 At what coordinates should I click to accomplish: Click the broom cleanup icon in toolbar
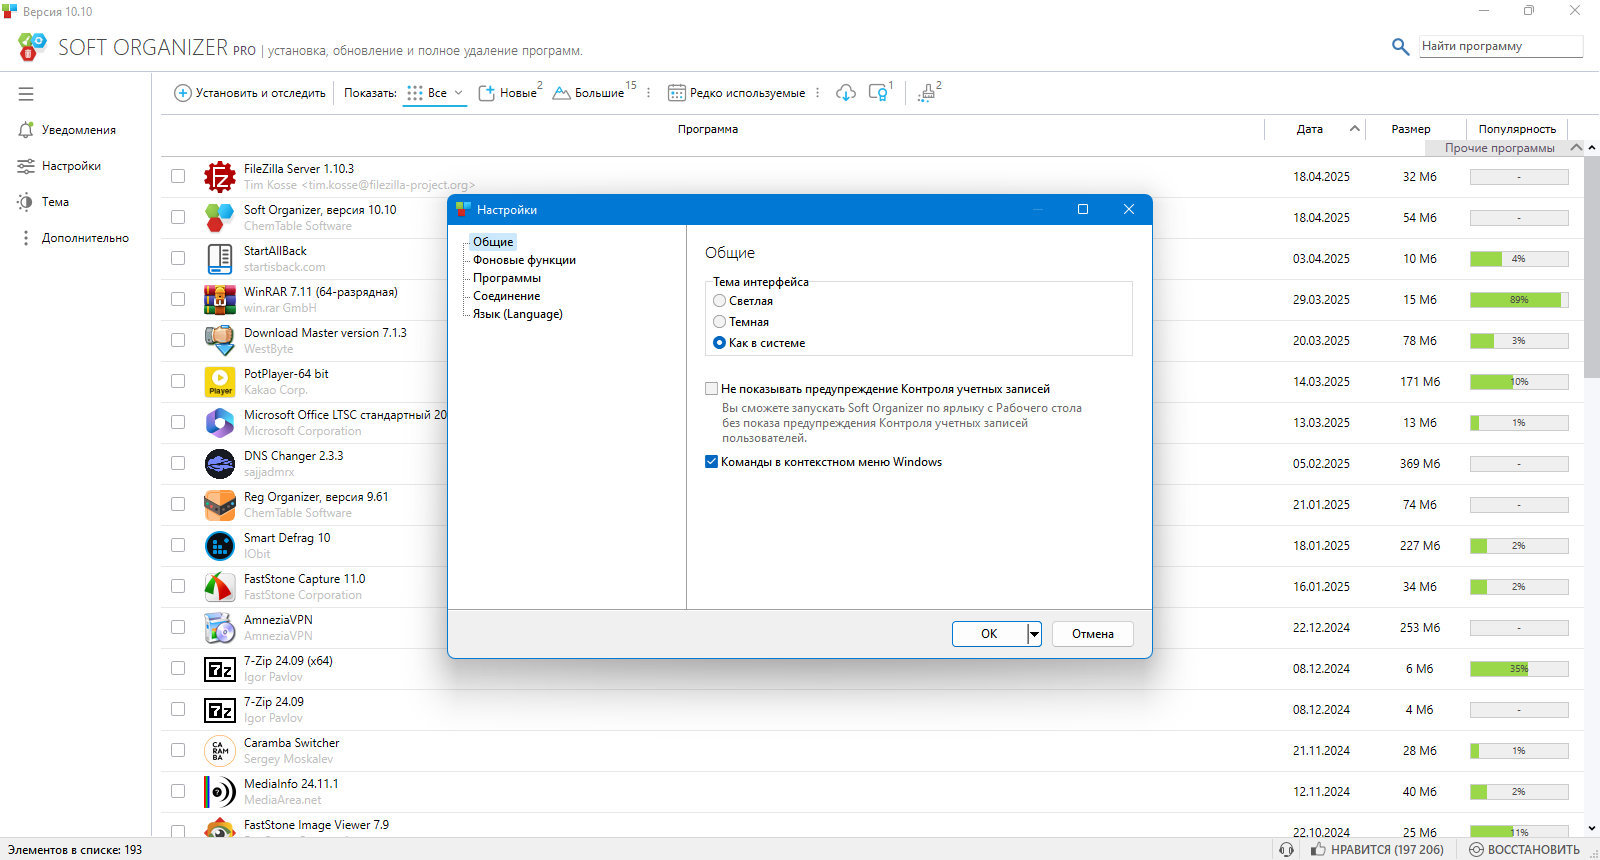pos(927,93)
